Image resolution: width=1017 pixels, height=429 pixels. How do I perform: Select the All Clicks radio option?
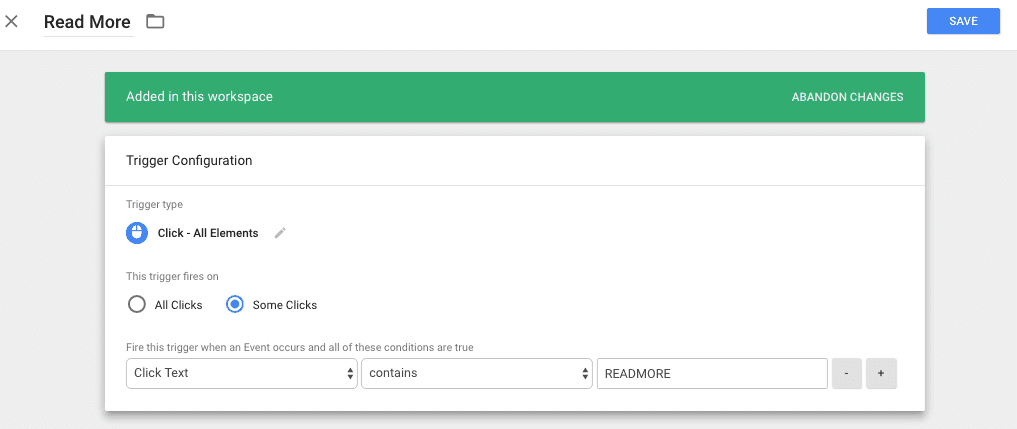[137, 304]
